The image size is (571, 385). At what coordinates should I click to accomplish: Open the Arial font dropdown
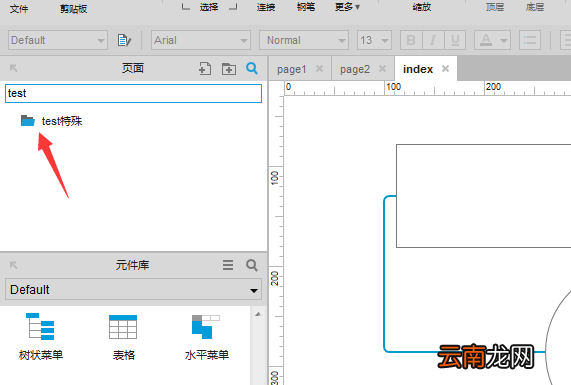pos(201,40)
